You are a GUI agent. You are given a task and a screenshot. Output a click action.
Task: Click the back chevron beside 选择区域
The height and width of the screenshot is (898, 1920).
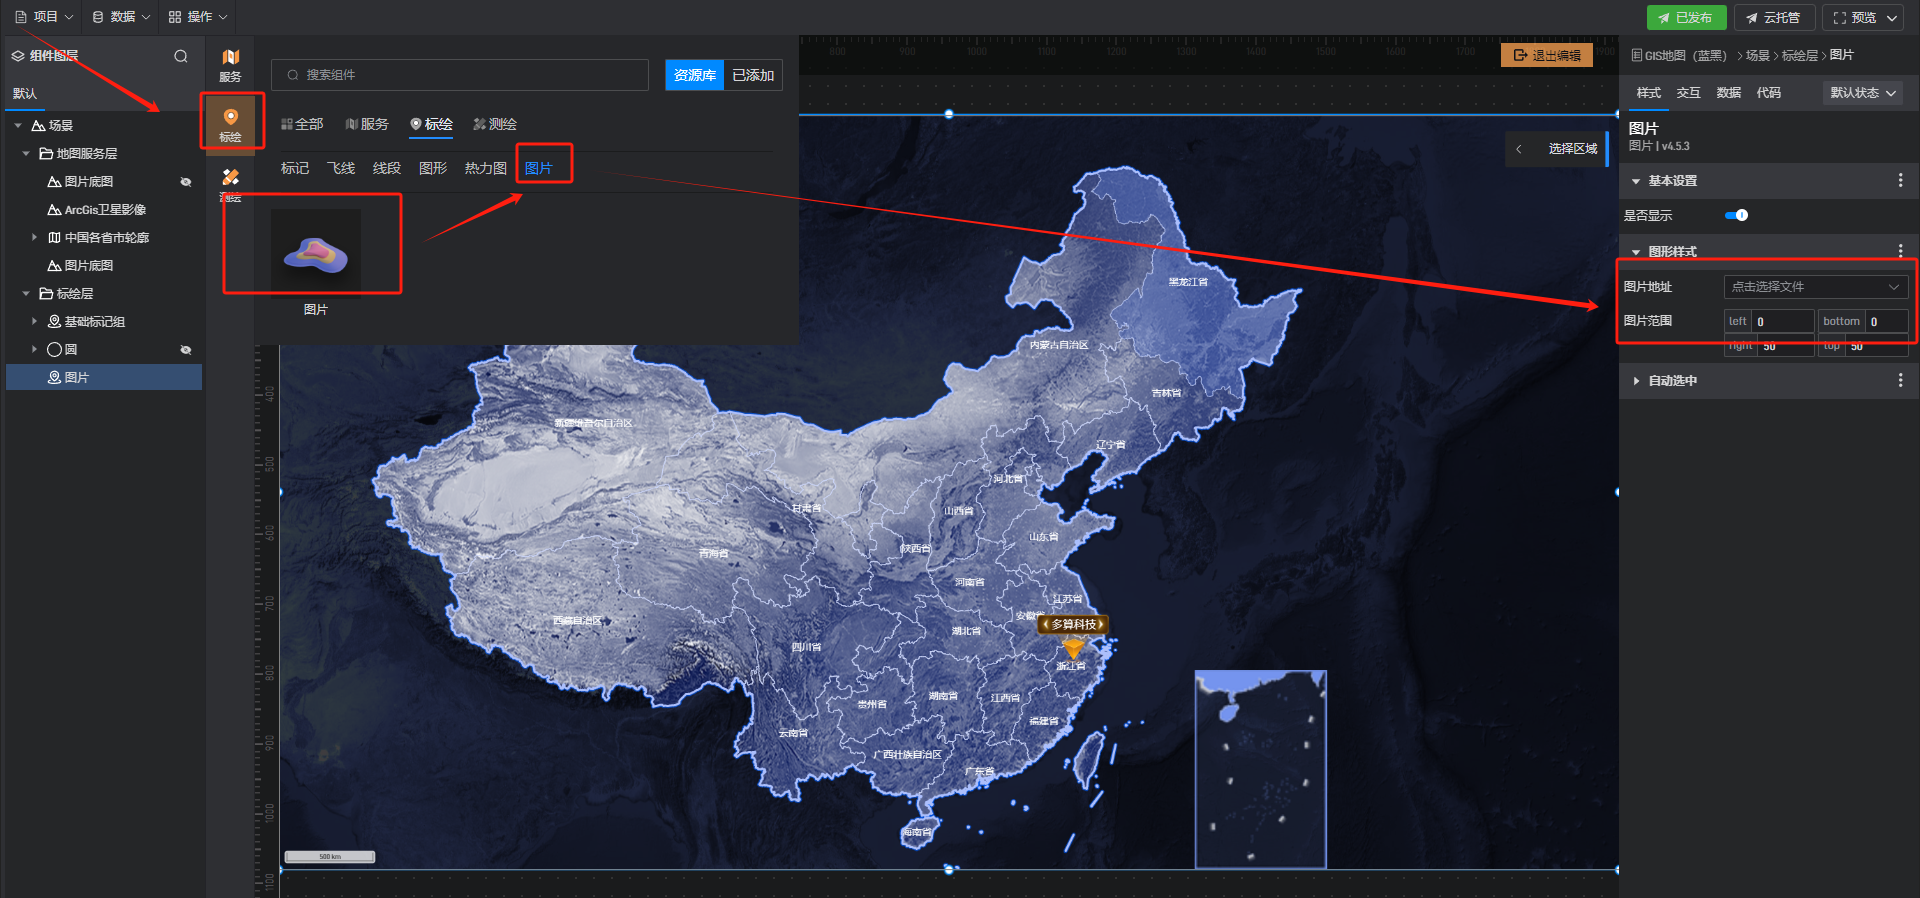click(x=1518, y=149)
